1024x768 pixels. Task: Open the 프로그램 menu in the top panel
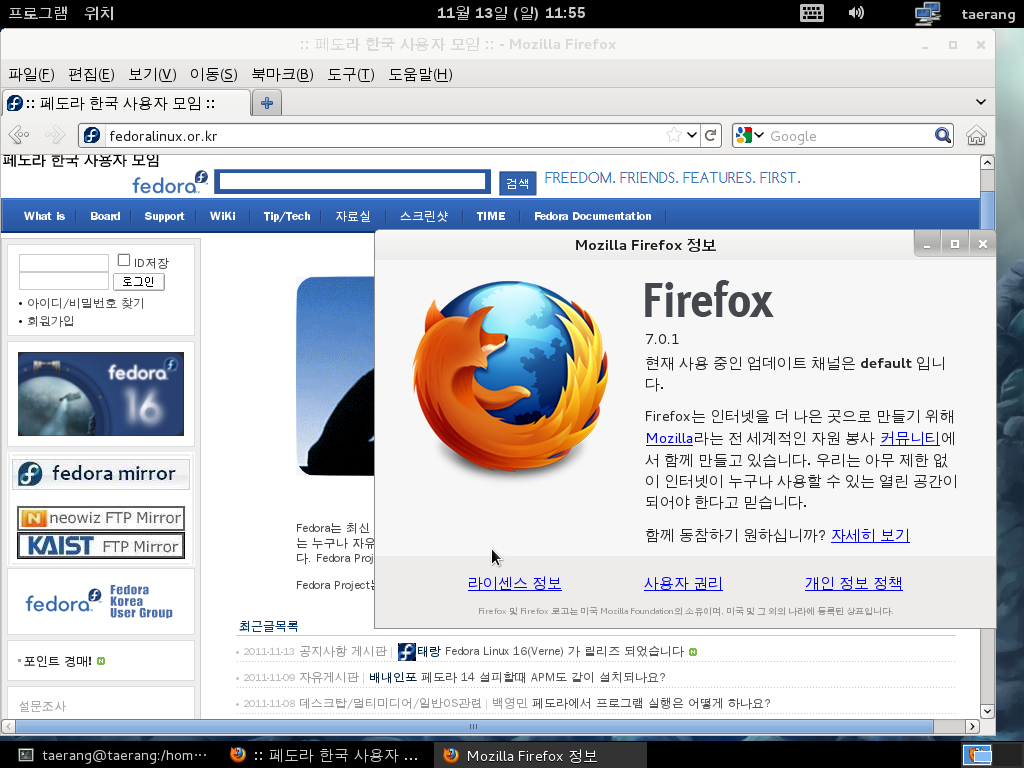37,13
